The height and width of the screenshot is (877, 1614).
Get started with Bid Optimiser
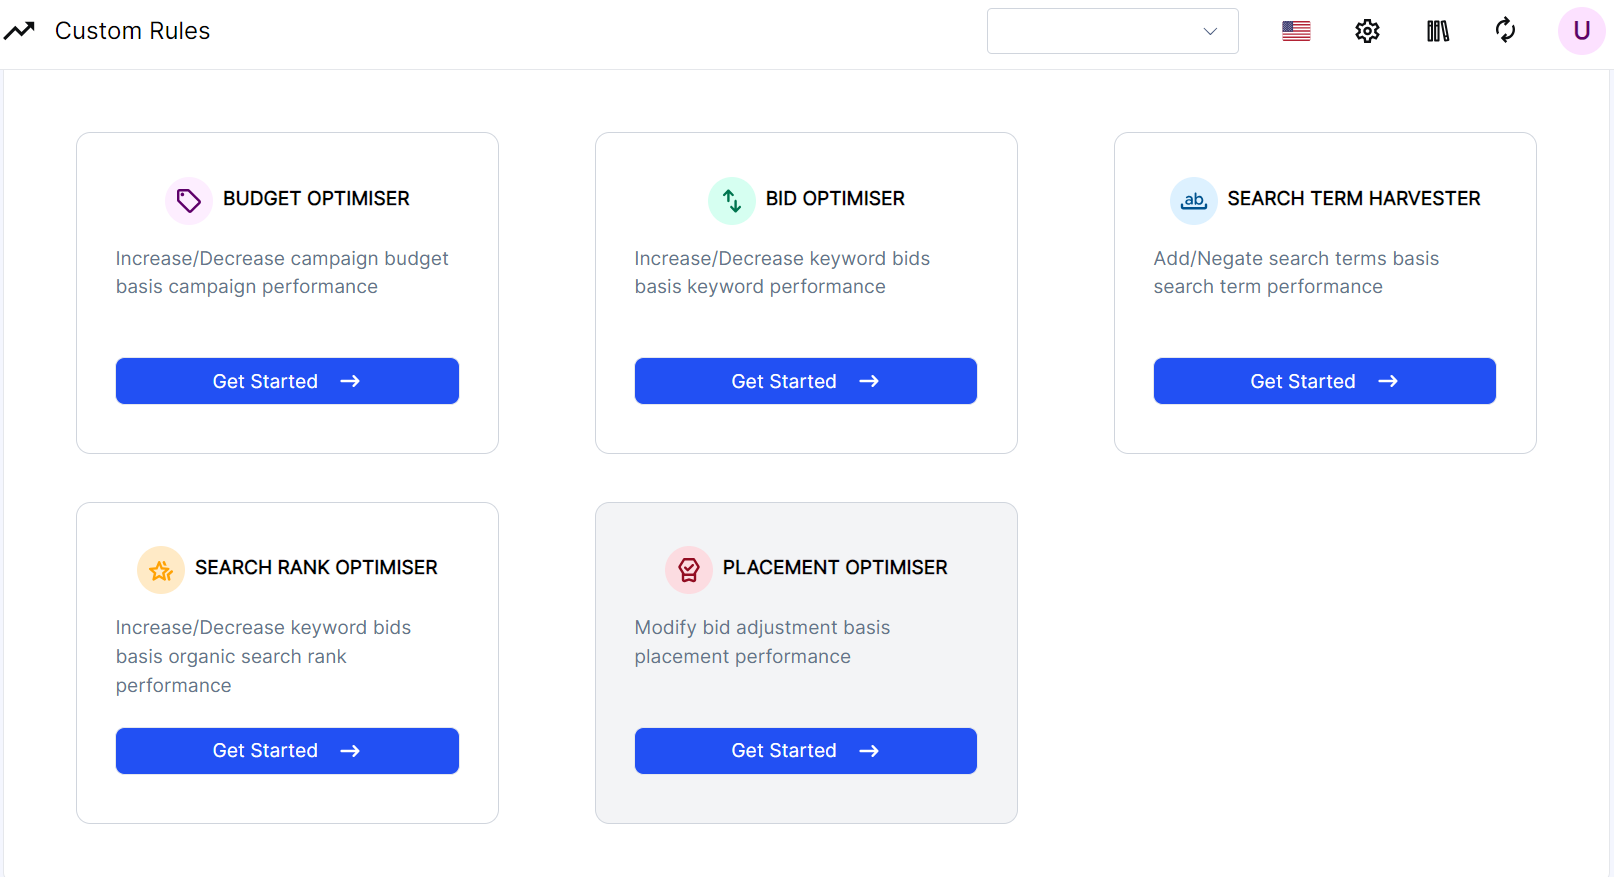pos(805,381)
